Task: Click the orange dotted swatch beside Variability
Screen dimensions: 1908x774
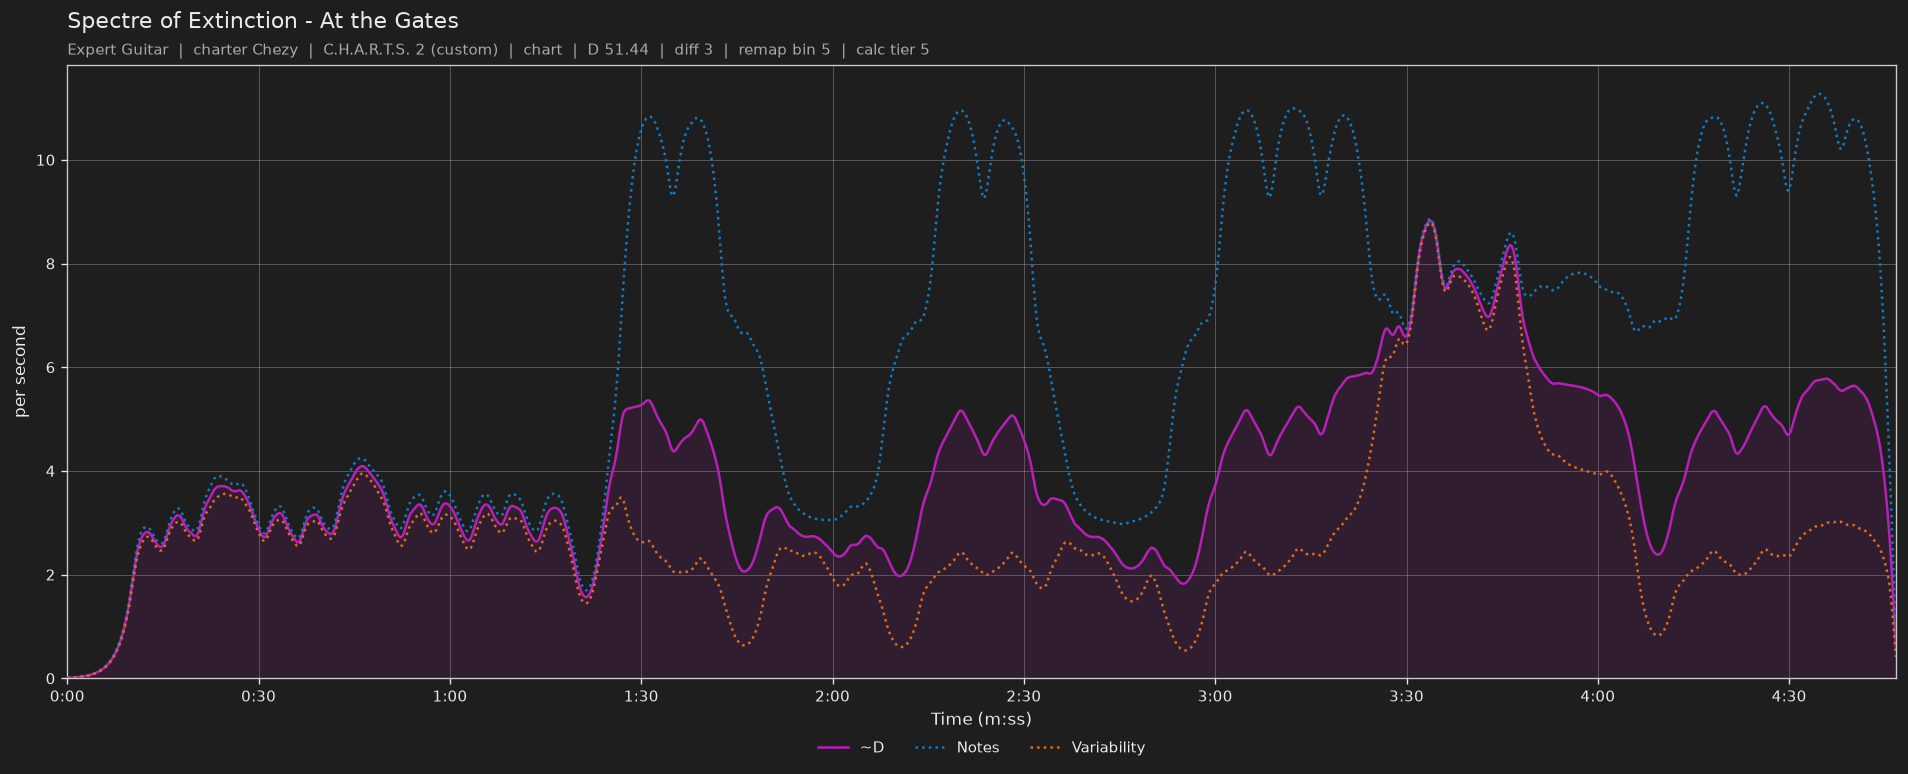Action: point(1044,748)
